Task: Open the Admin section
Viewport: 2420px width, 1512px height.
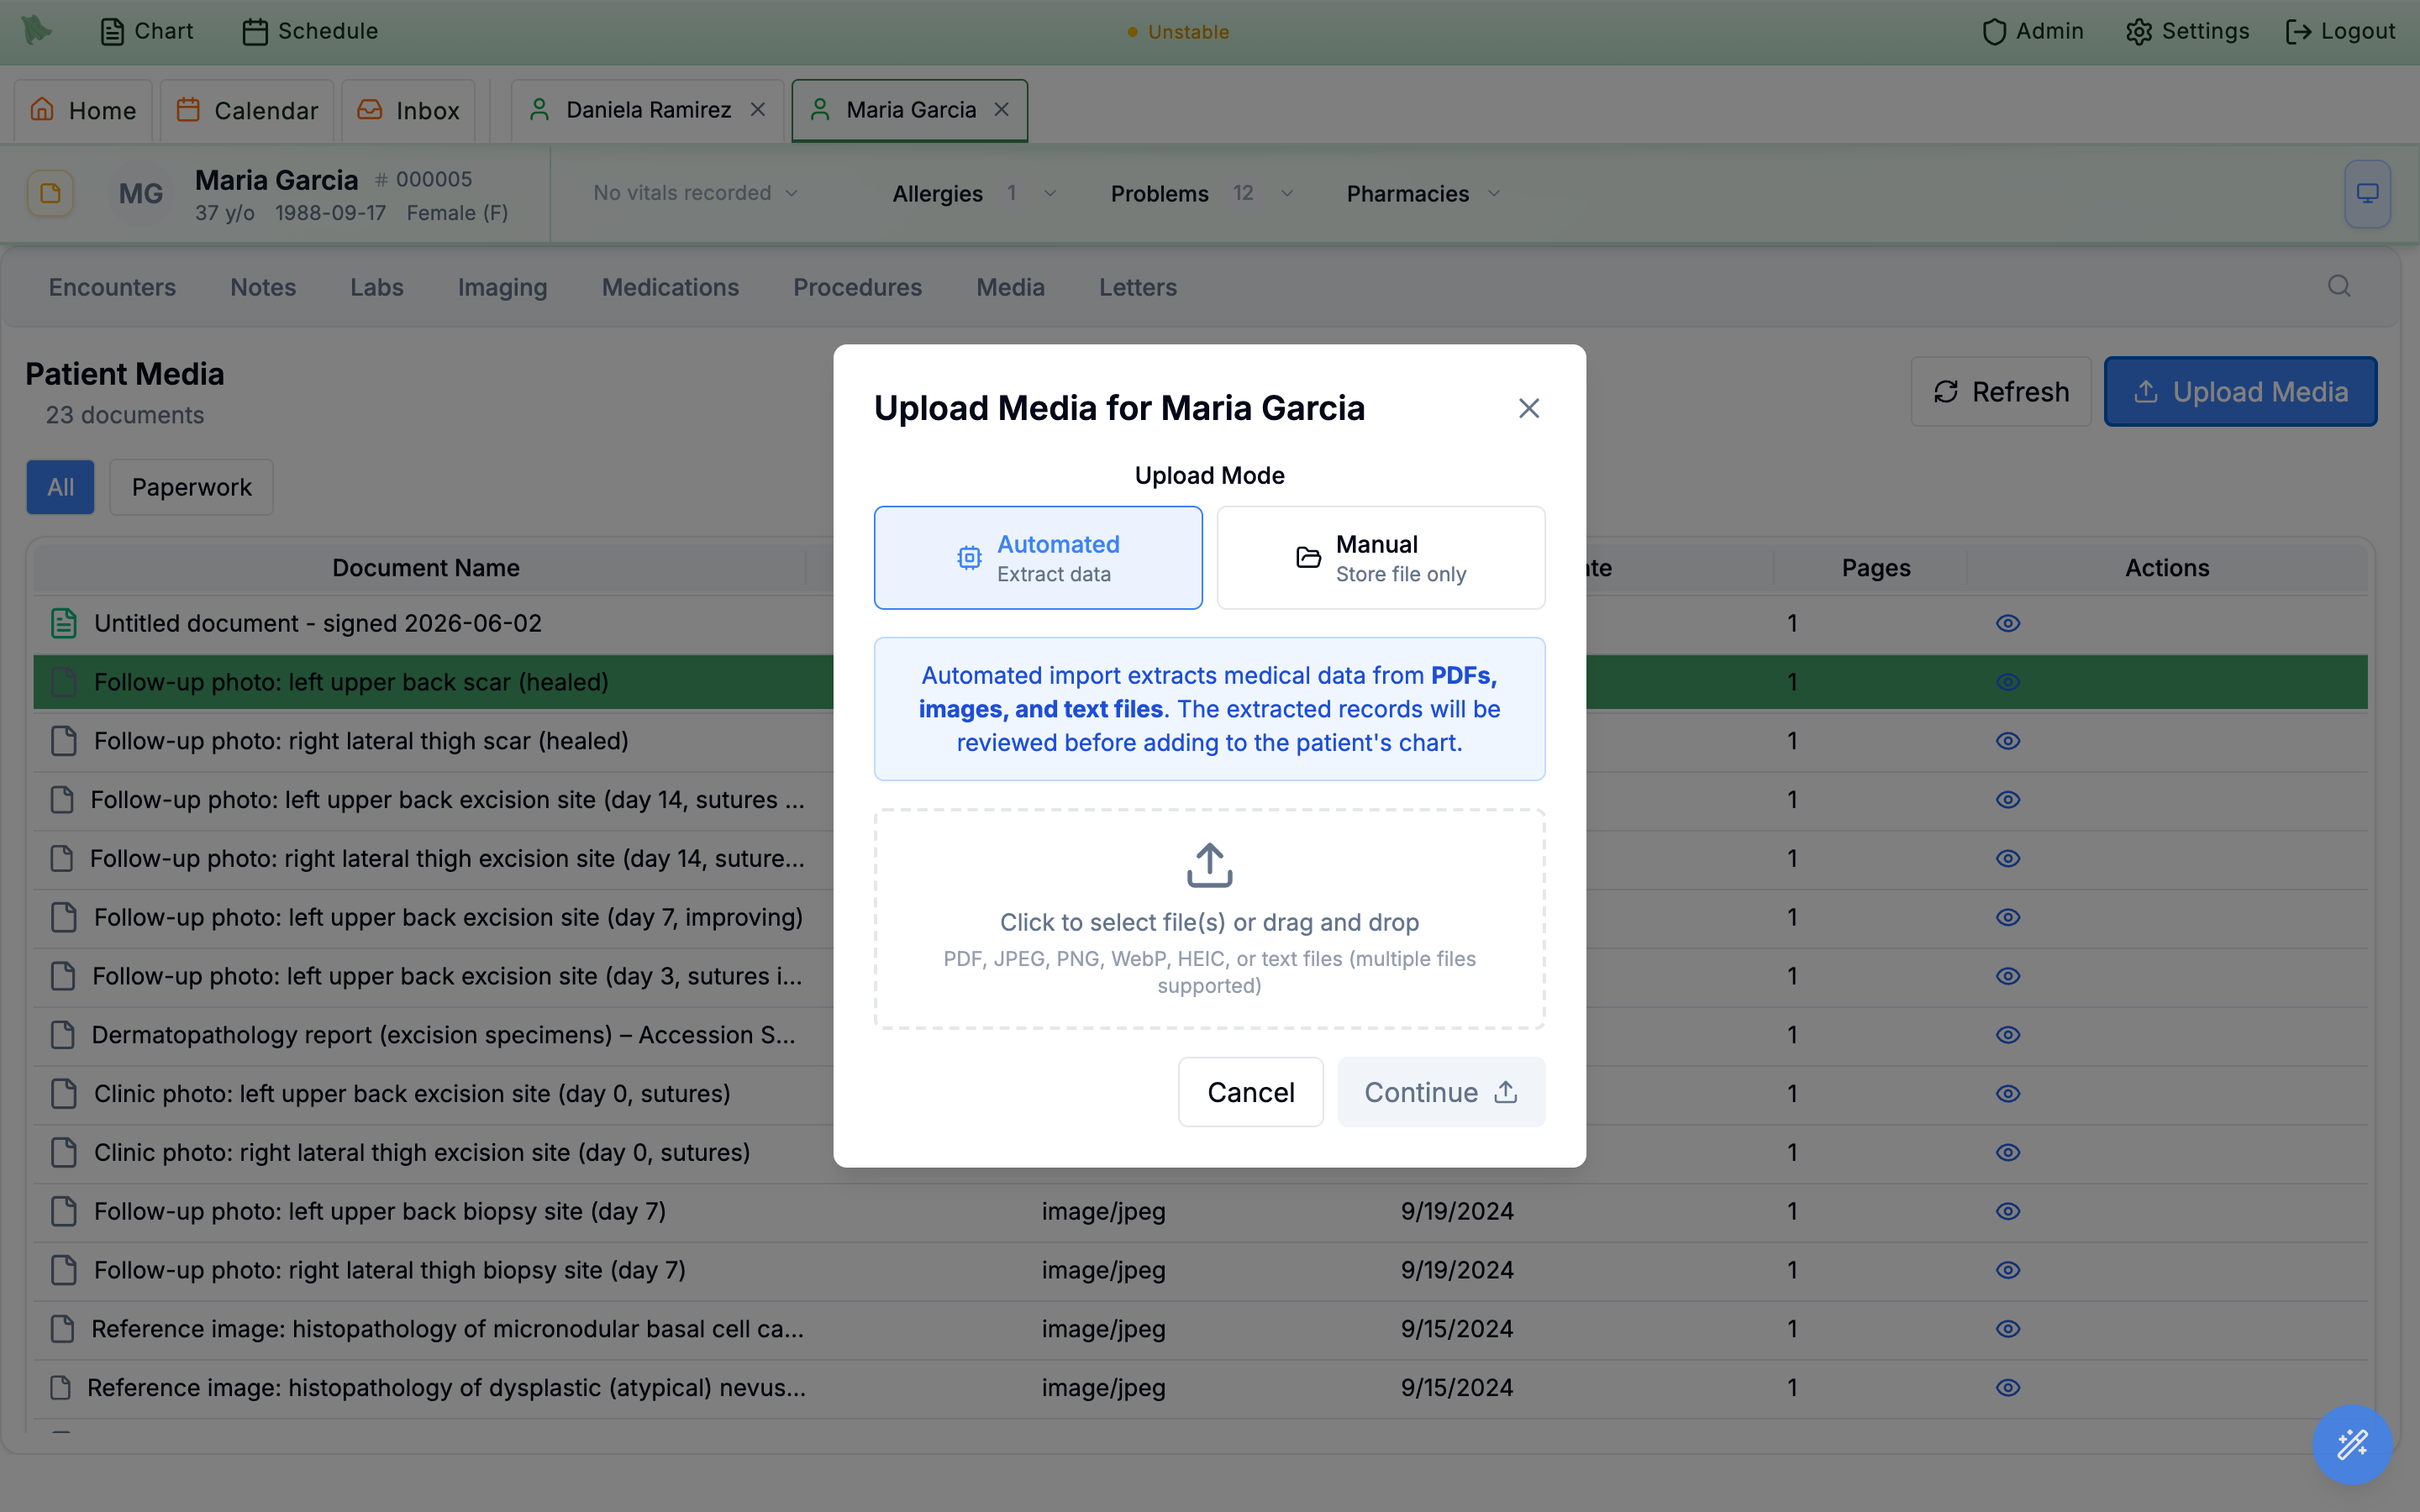Action: (x=2033, y=31)
